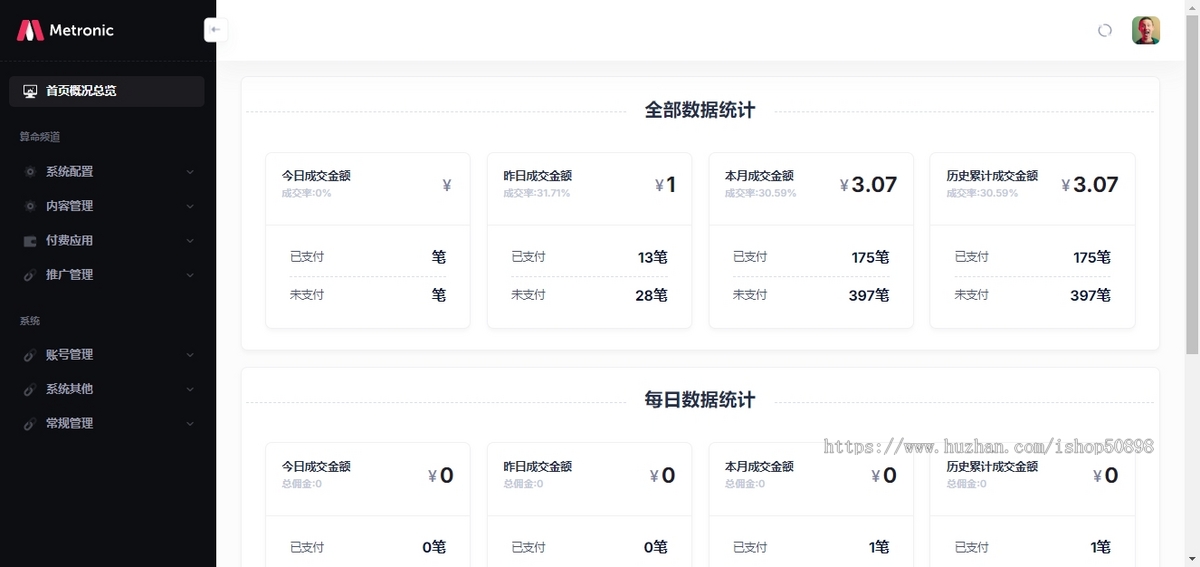1200x567 pixels.
Task: Expand the 常规管理 chevron
Action: click(190, 424)
